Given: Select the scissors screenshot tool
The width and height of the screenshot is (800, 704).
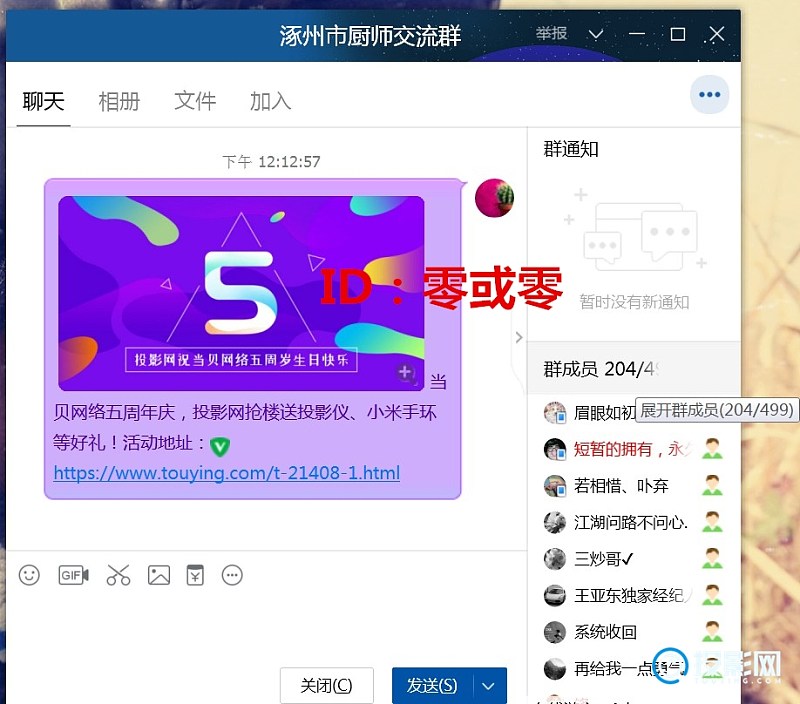Looking at the screenshot, I should (x=118, y=575).
